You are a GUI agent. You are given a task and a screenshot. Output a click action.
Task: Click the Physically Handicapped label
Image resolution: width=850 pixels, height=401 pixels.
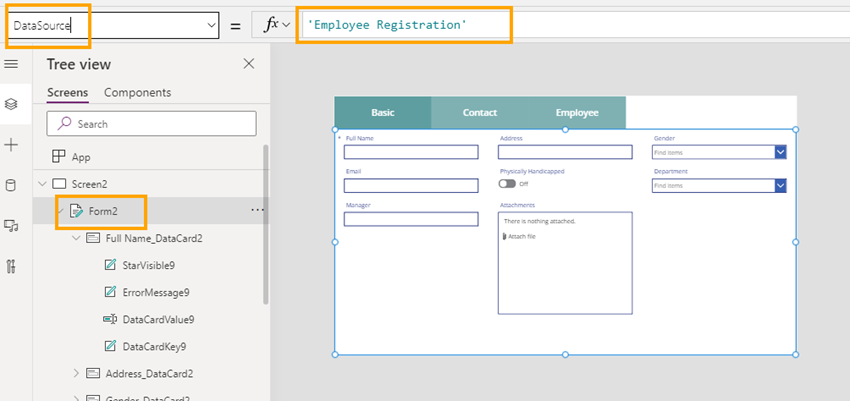click(532, 171)
